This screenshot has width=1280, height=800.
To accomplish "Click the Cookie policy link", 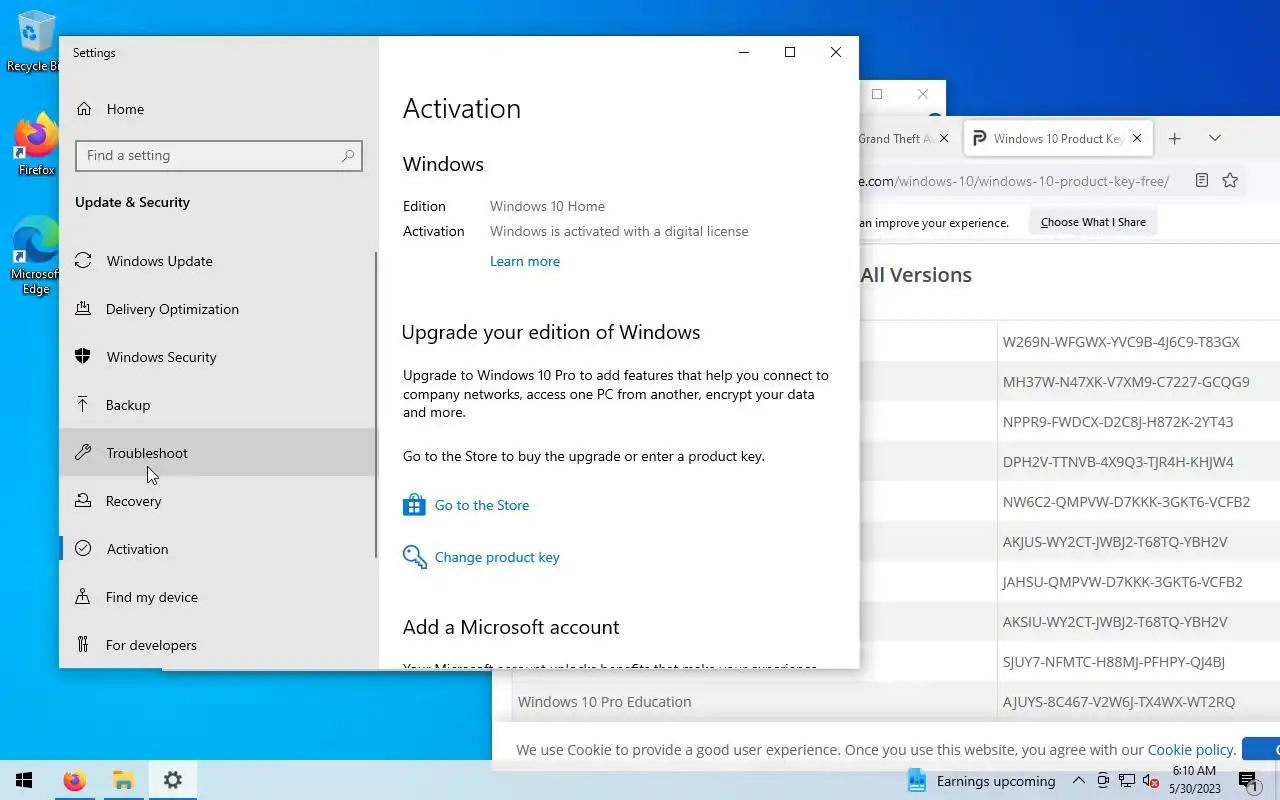I will point(1190,749).
